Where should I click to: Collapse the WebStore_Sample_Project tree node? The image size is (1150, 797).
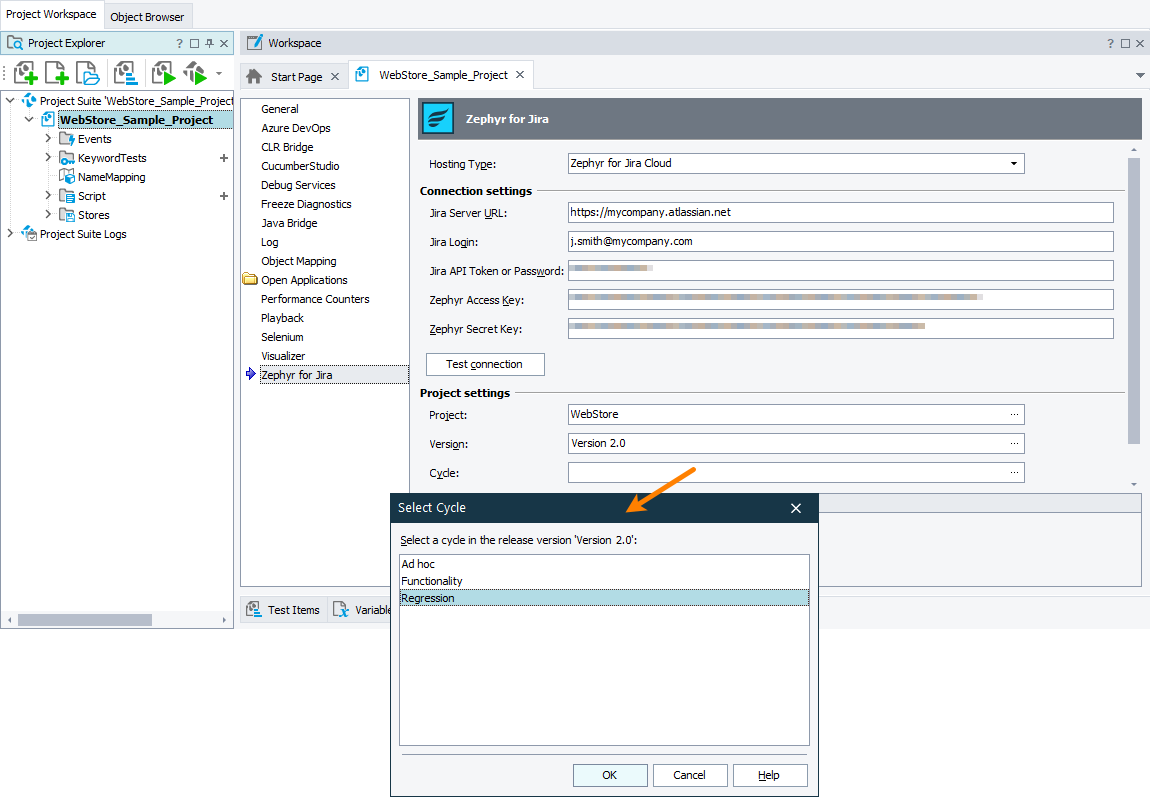click(29, 119)
